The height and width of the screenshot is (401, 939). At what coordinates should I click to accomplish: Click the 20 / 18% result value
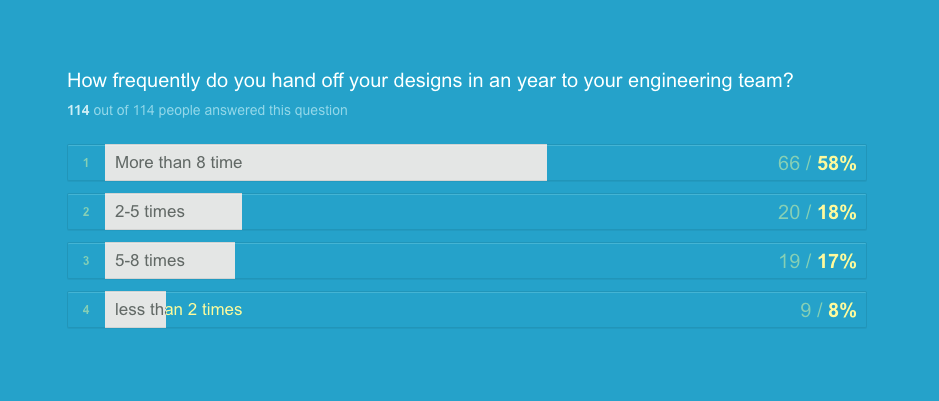pos(817,212)
